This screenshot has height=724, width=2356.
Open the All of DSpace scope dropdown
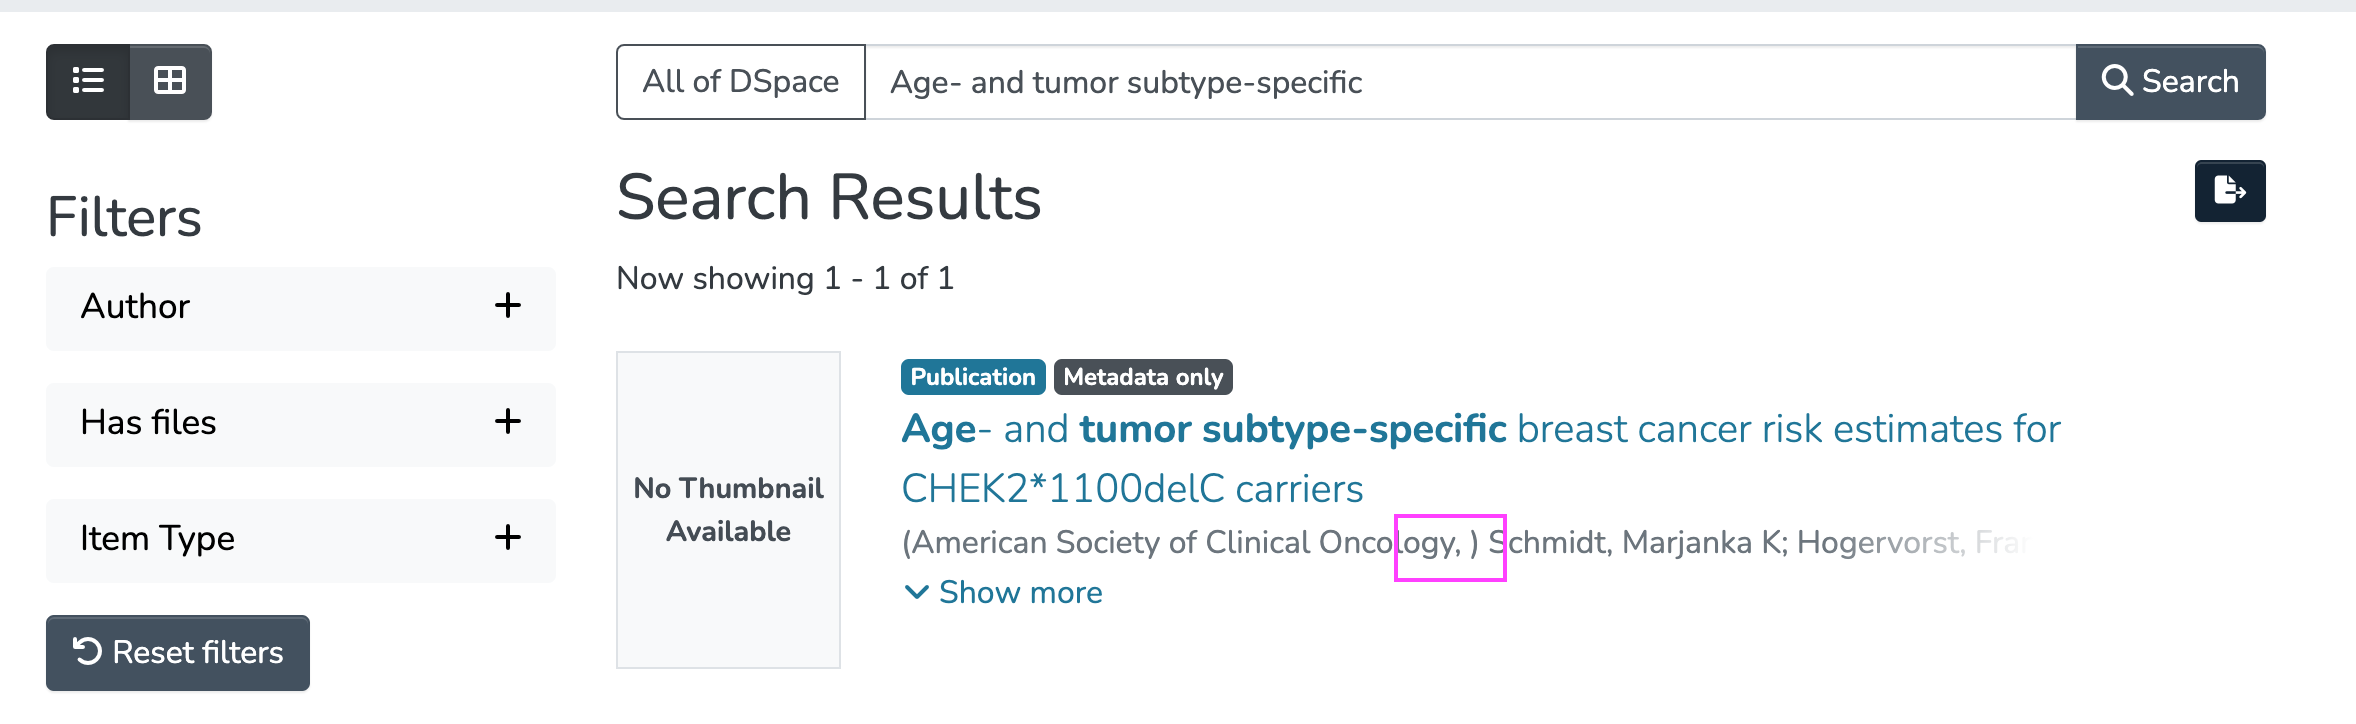click(740, 82)
